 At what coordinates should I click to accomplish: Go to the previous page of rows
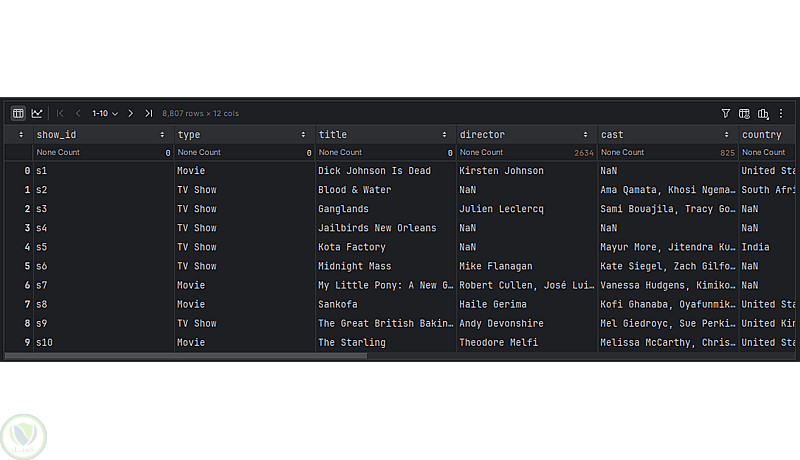coord(78,114)
